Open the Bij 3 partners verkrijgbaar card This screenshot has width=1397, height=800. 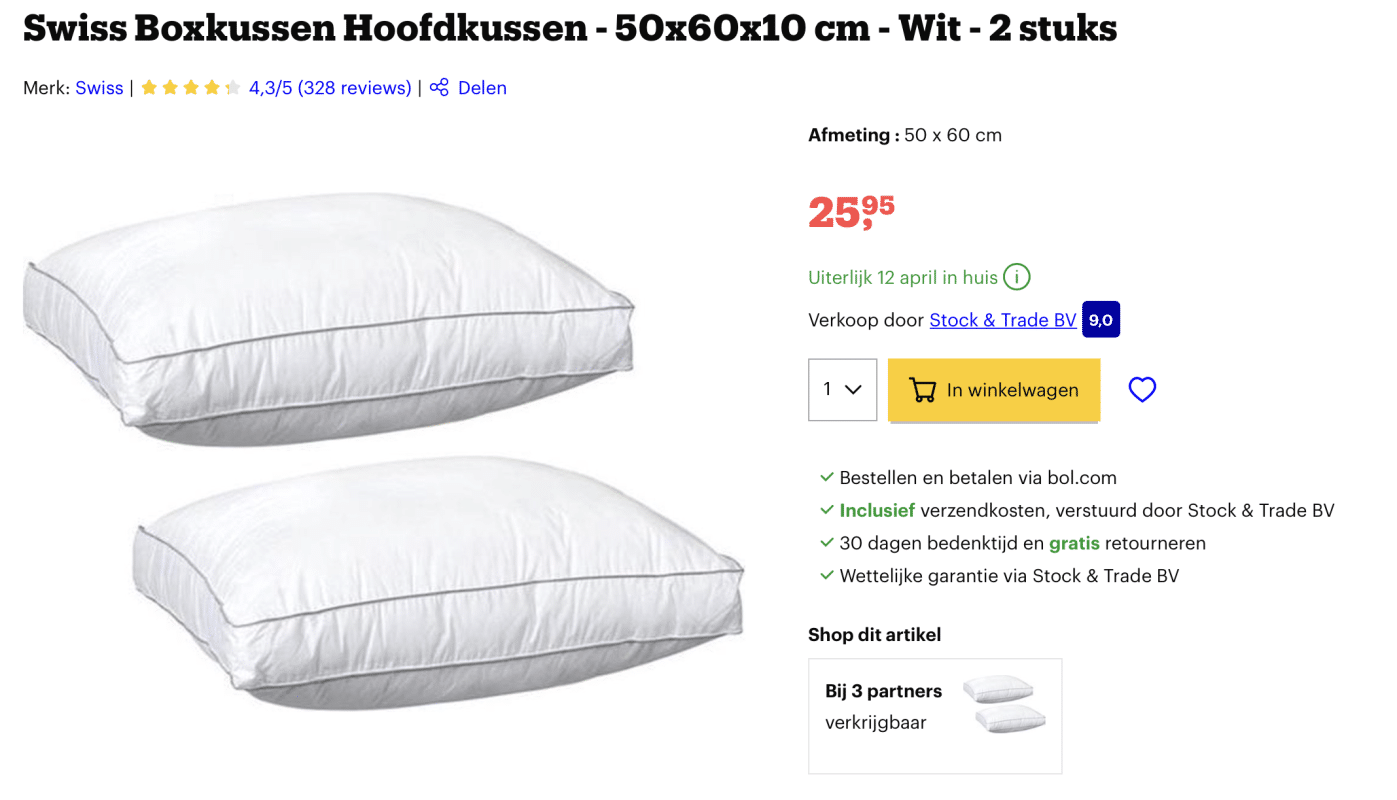(935, 716)
